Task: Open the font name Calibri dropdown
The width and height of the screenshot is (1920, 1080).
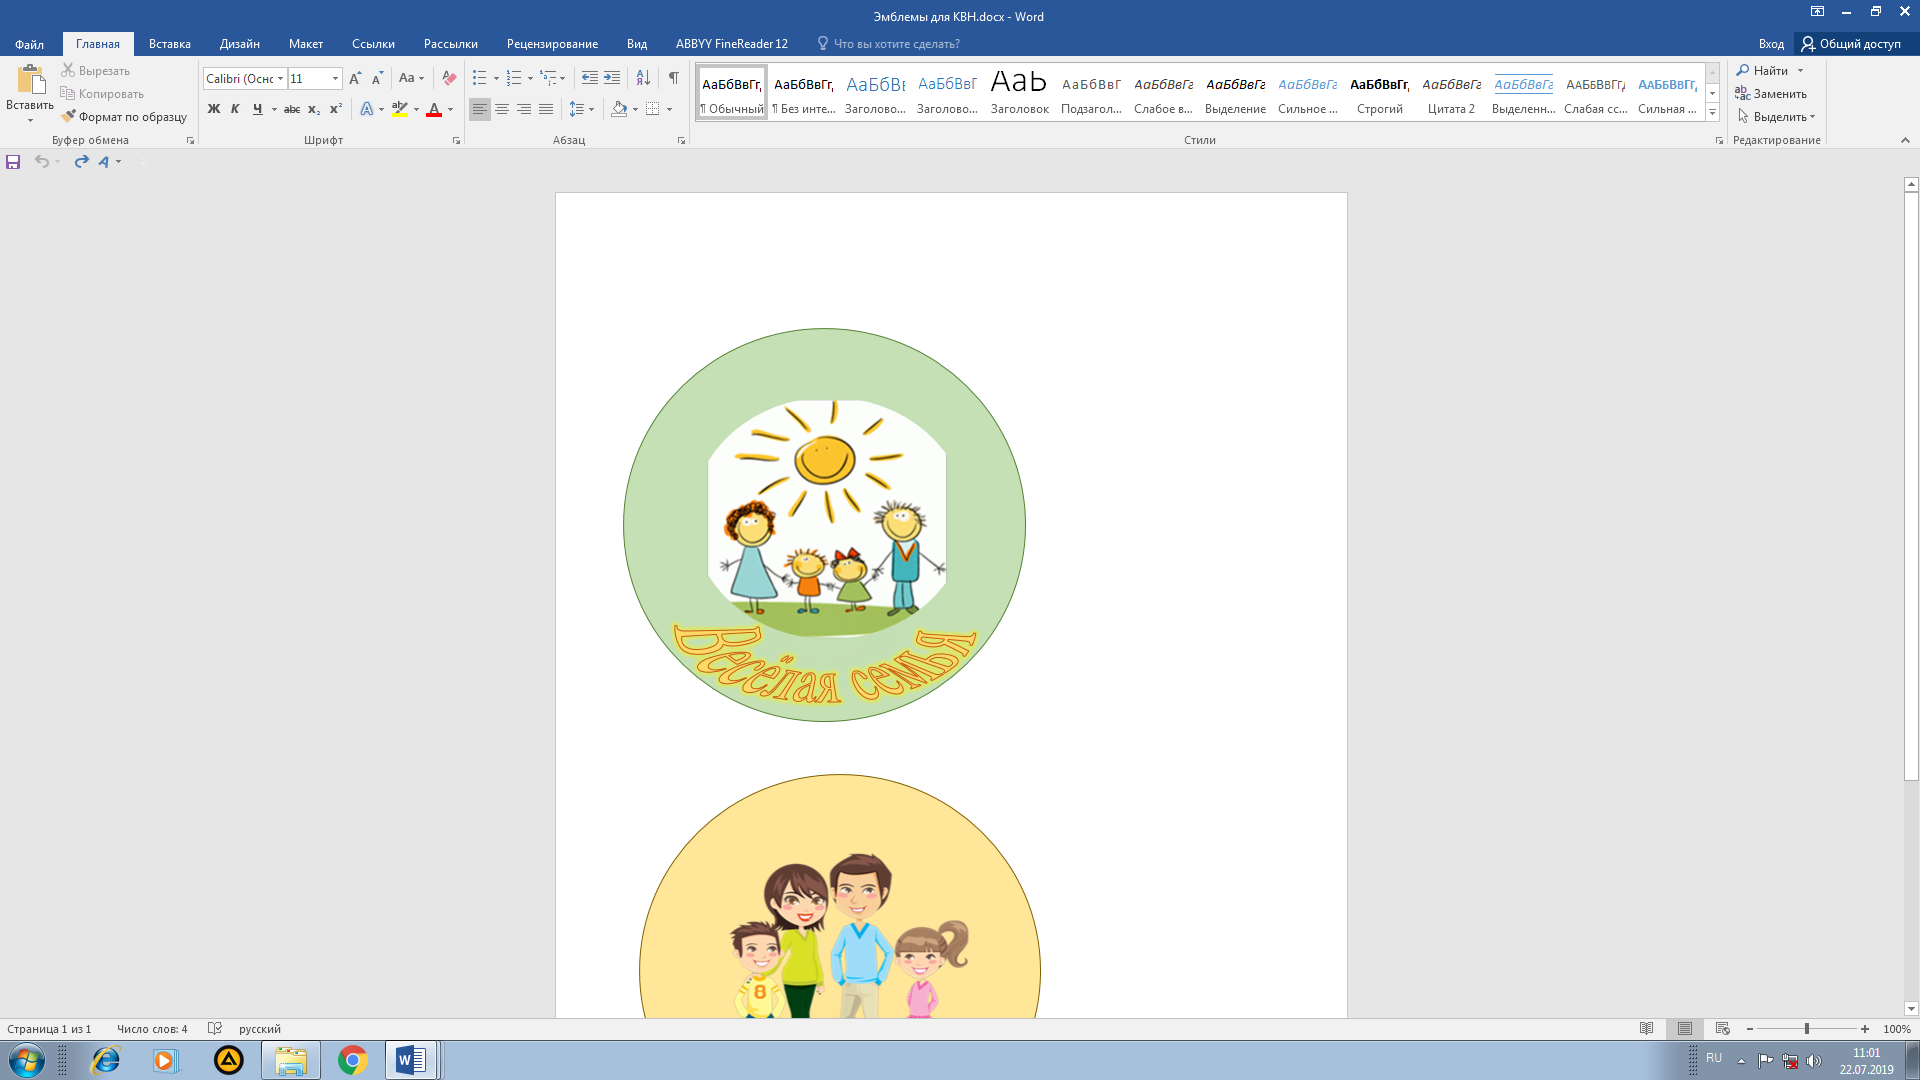Action: pyautogui.click(x=280, y=78)
